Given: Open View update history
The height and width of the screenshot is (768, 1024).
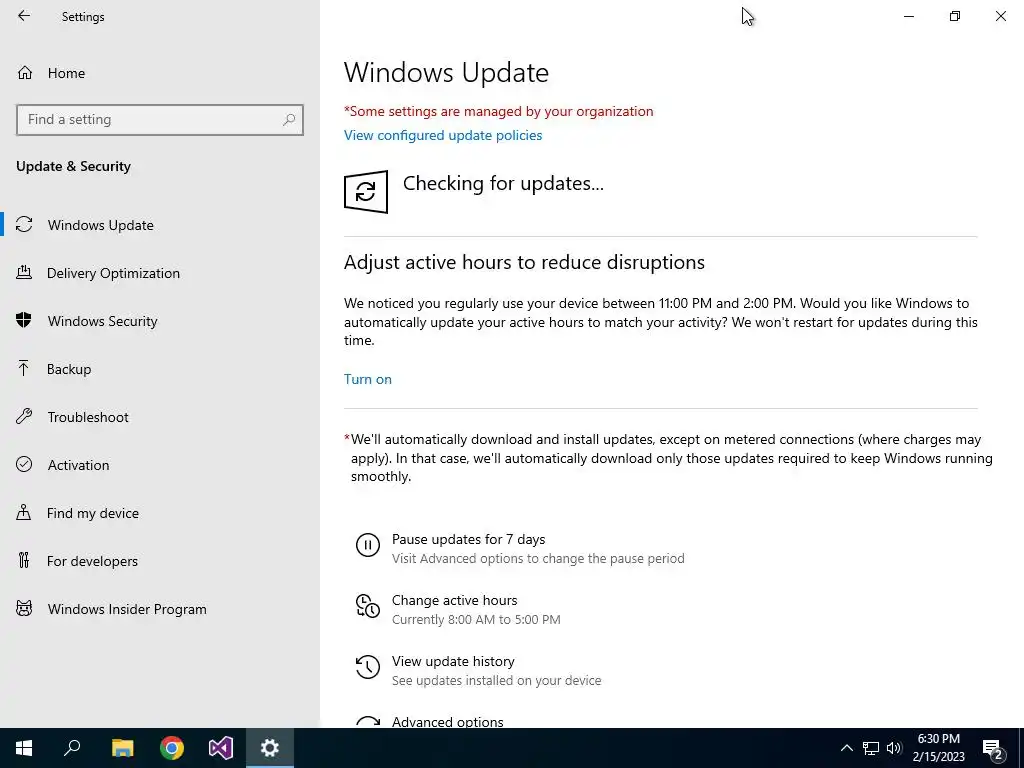Looking at the screenshot, I should click(453, 662).
